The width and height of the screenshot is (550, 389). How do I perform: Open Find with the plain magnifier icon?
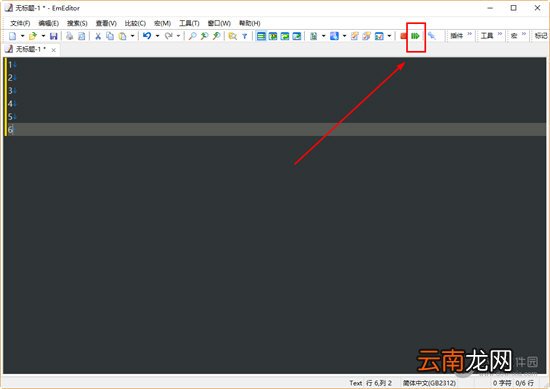192,36
